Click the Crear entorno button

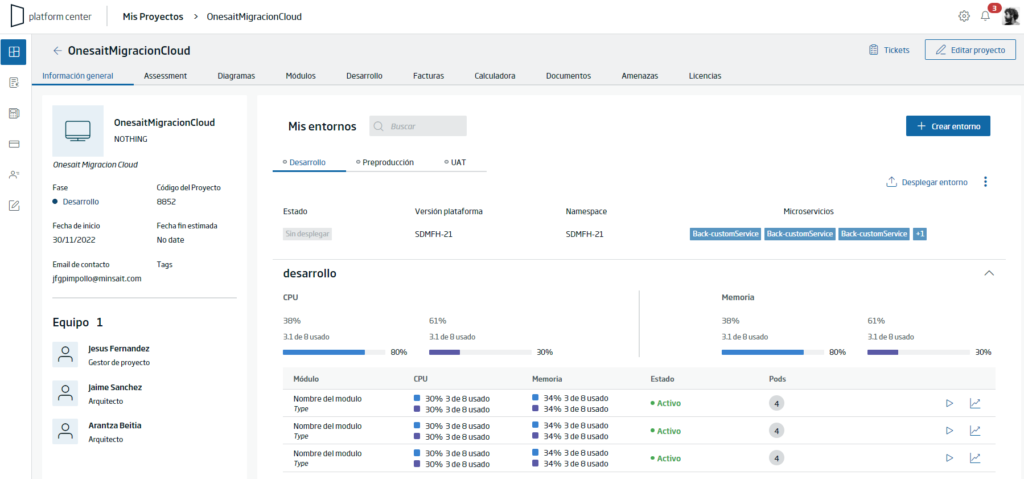tap(948, 126)
